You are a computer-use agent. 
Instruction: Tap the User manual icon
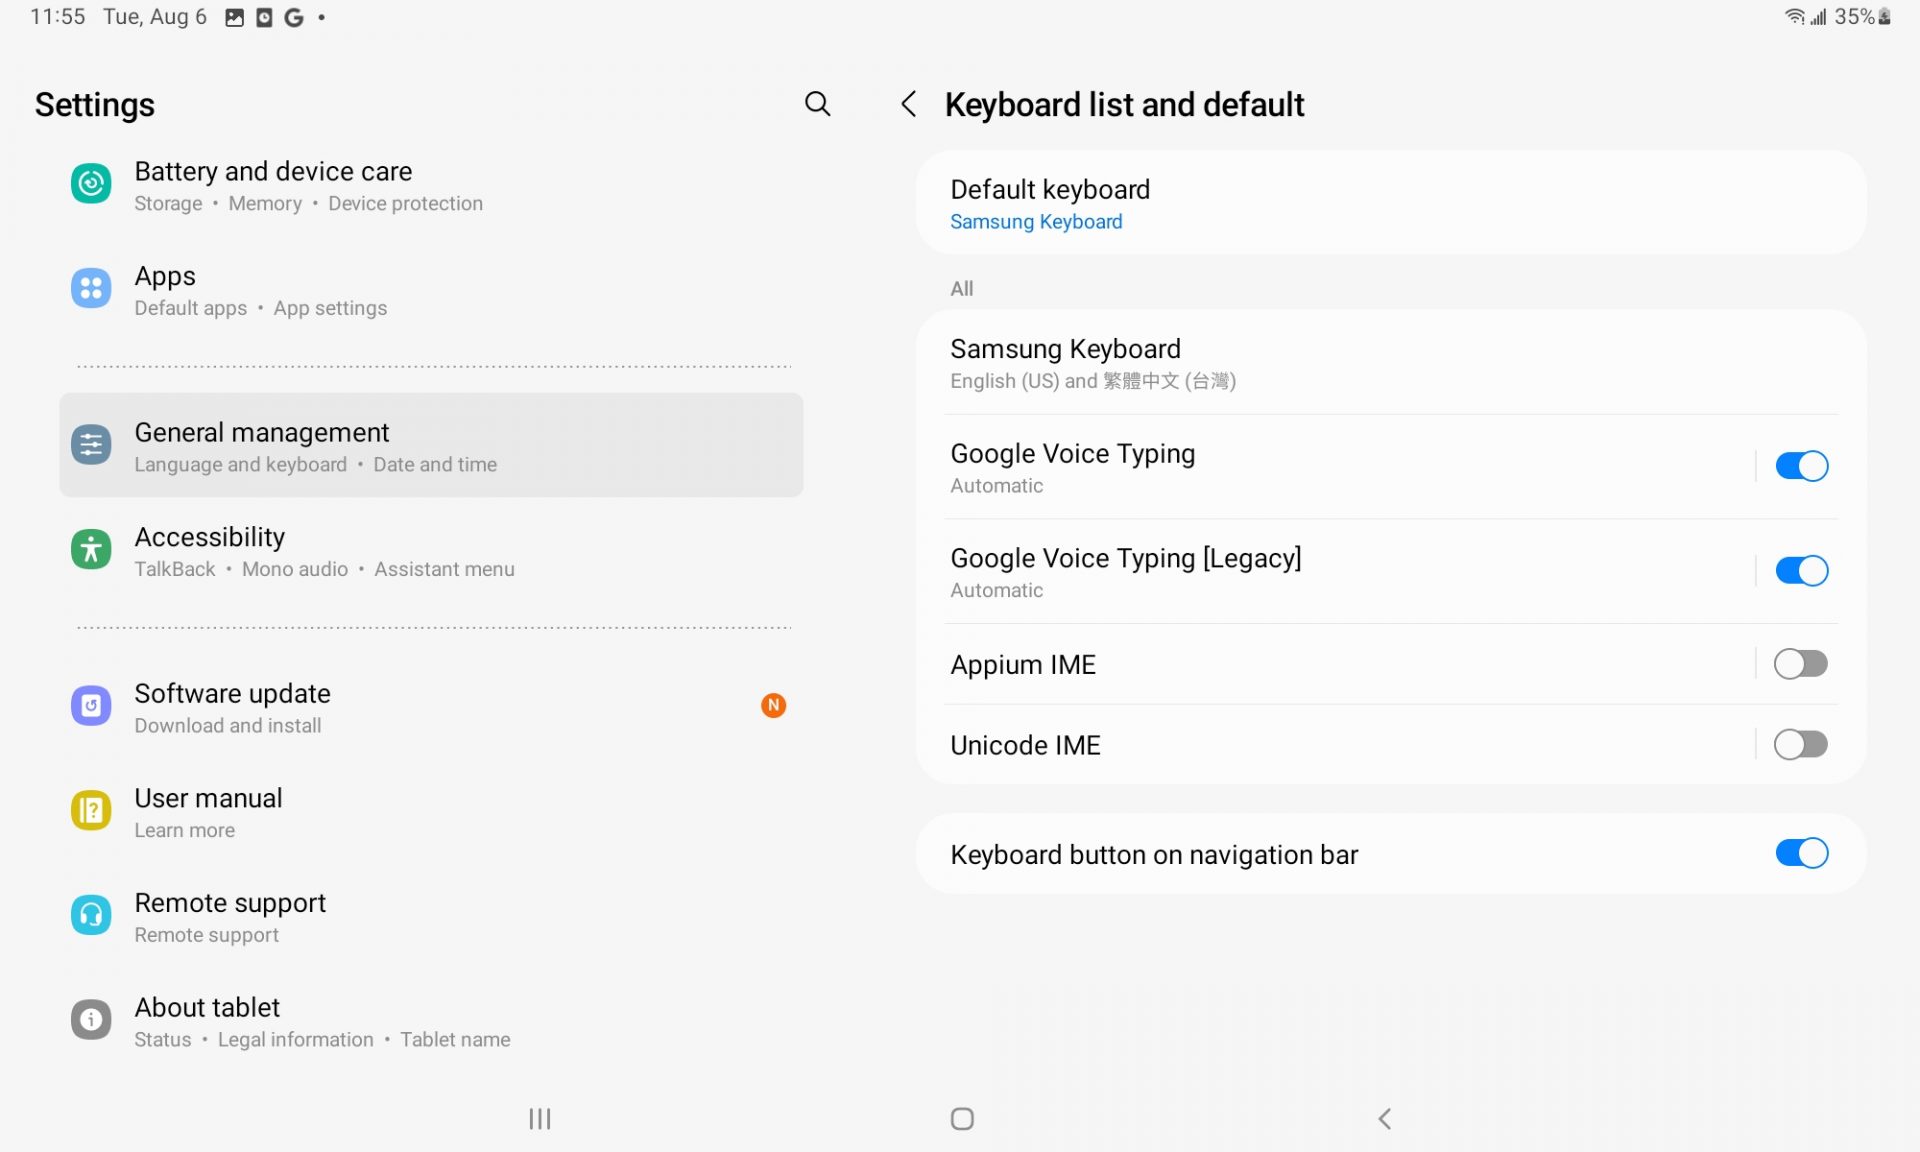(91, 811)
